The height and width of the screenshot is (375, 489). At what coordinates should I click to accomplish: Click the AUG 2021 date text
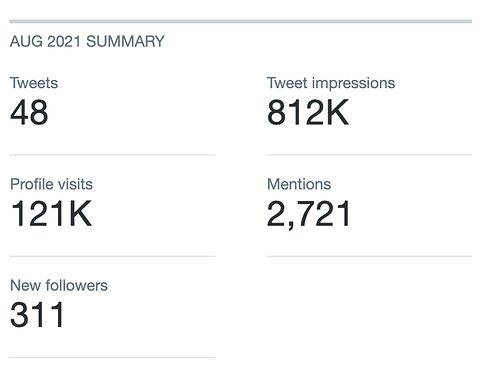click(x=45, y=42)
